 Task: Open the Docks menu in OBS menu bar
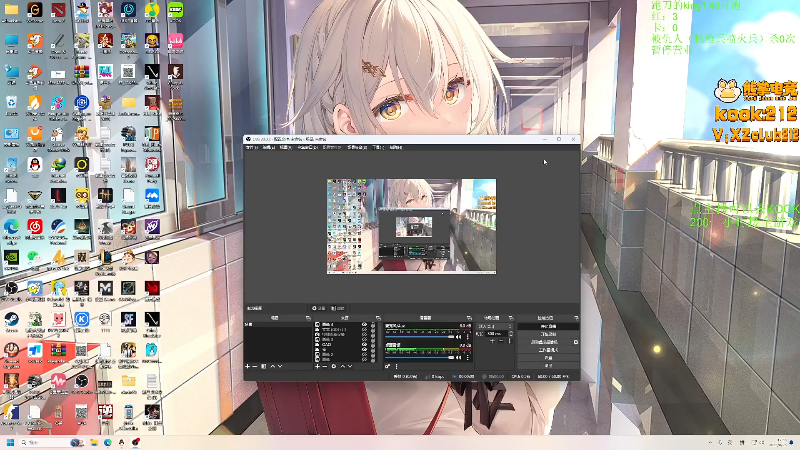[308, 147]
